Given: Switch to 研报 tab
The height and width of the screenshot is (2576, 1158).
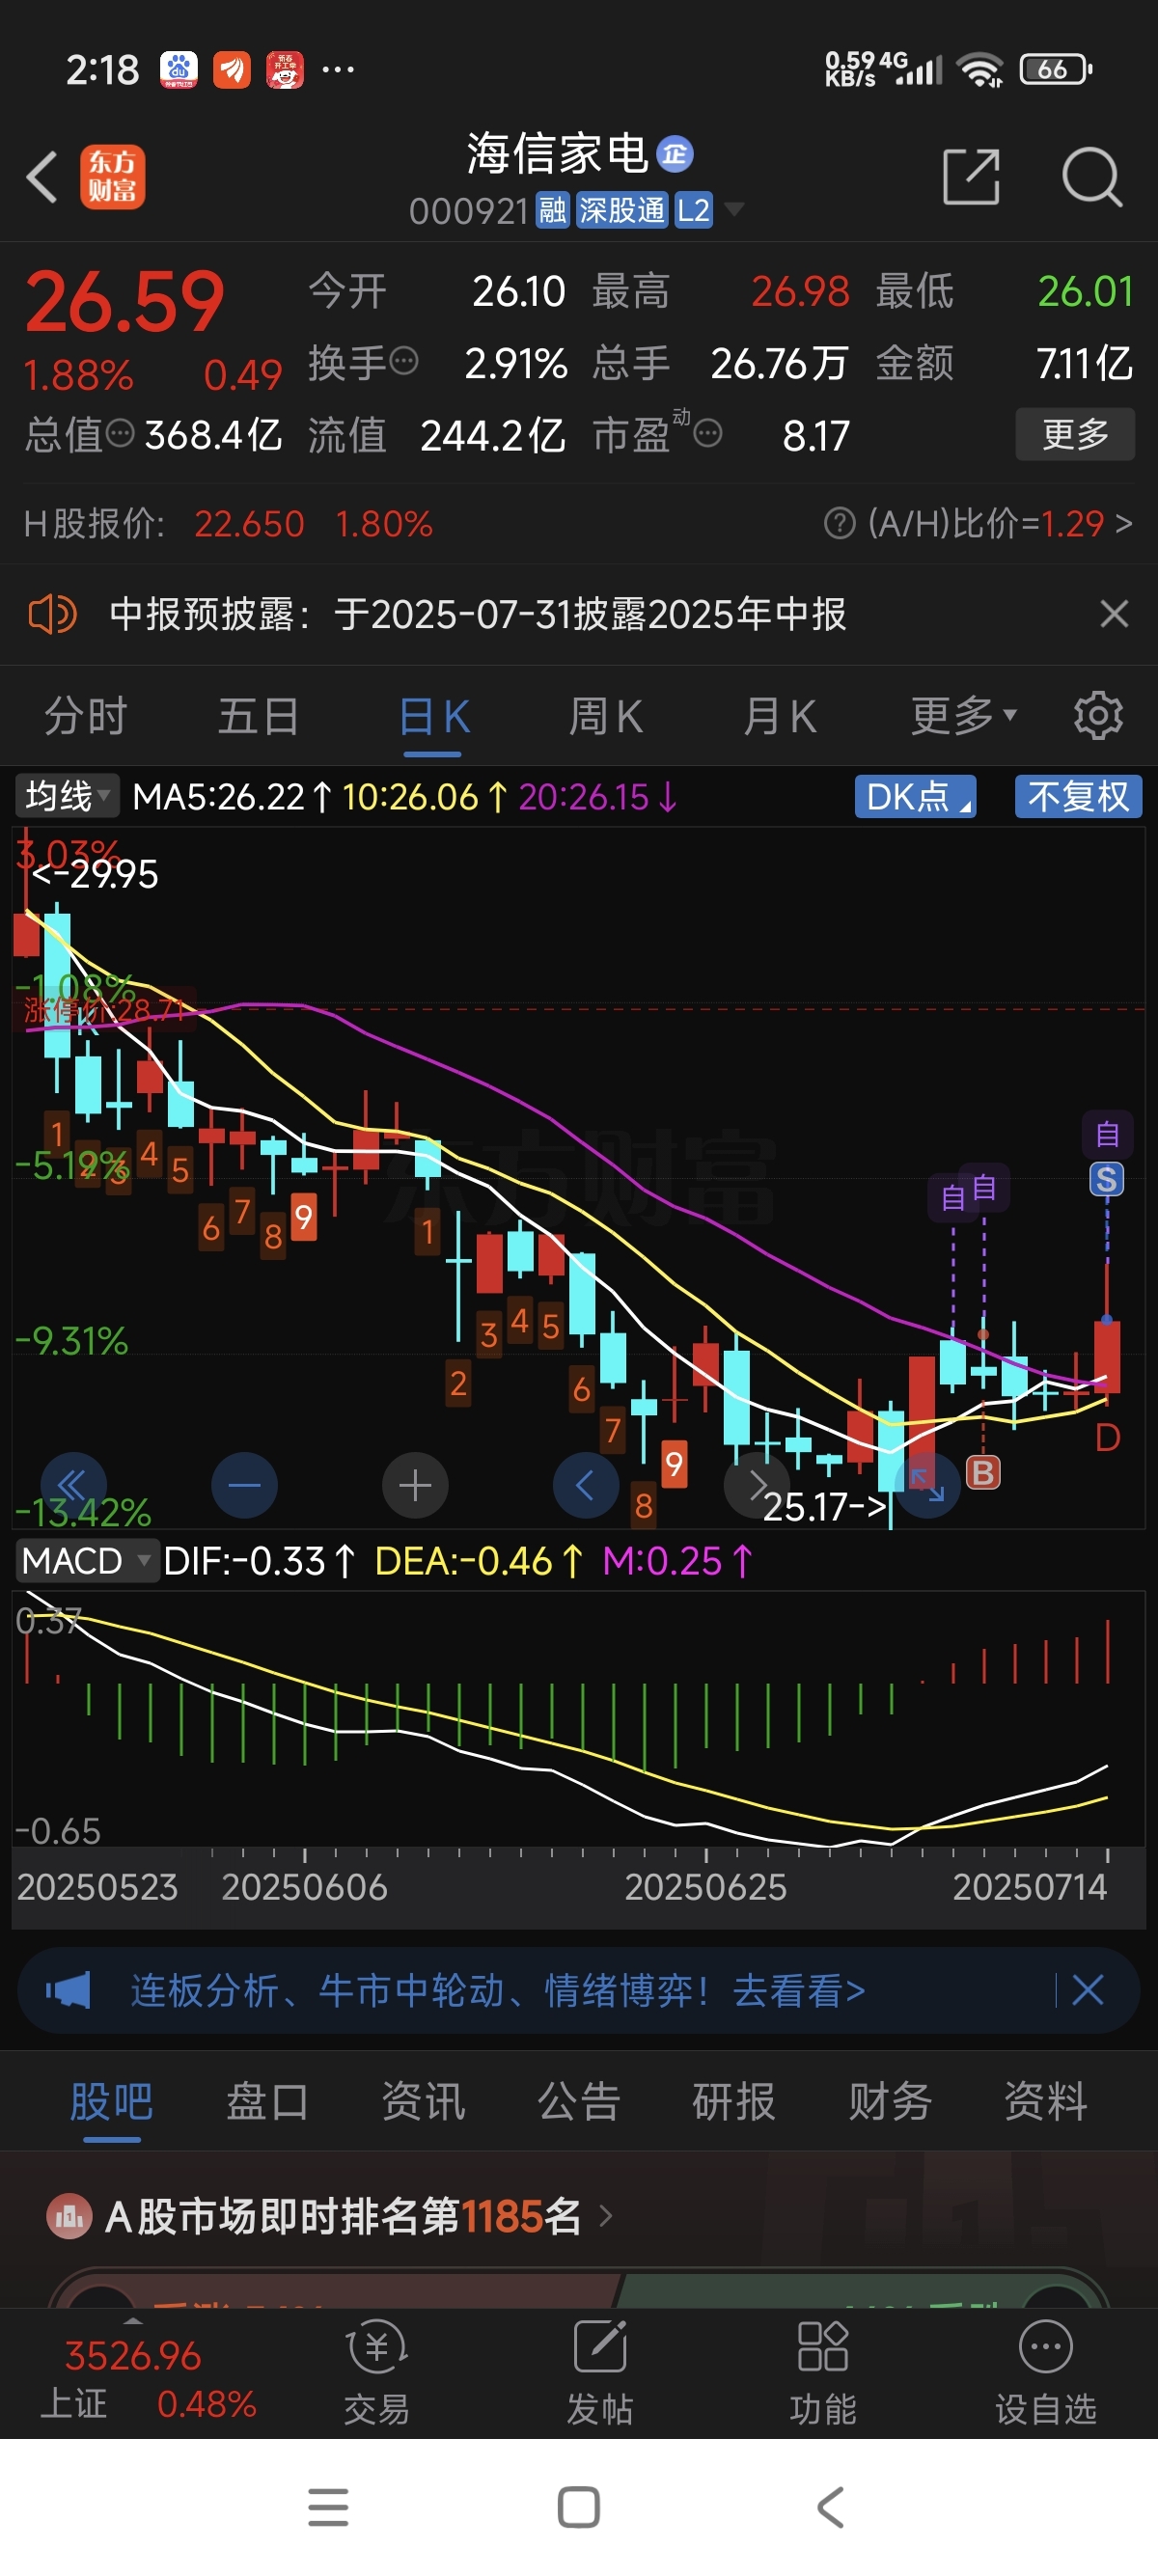Looking at the screenshot, I should [x=734, y=2101].
